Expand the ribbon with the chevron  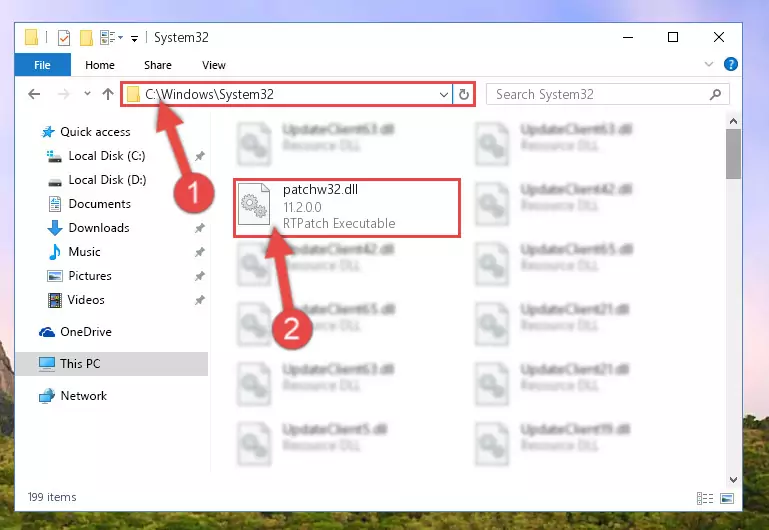709,64
